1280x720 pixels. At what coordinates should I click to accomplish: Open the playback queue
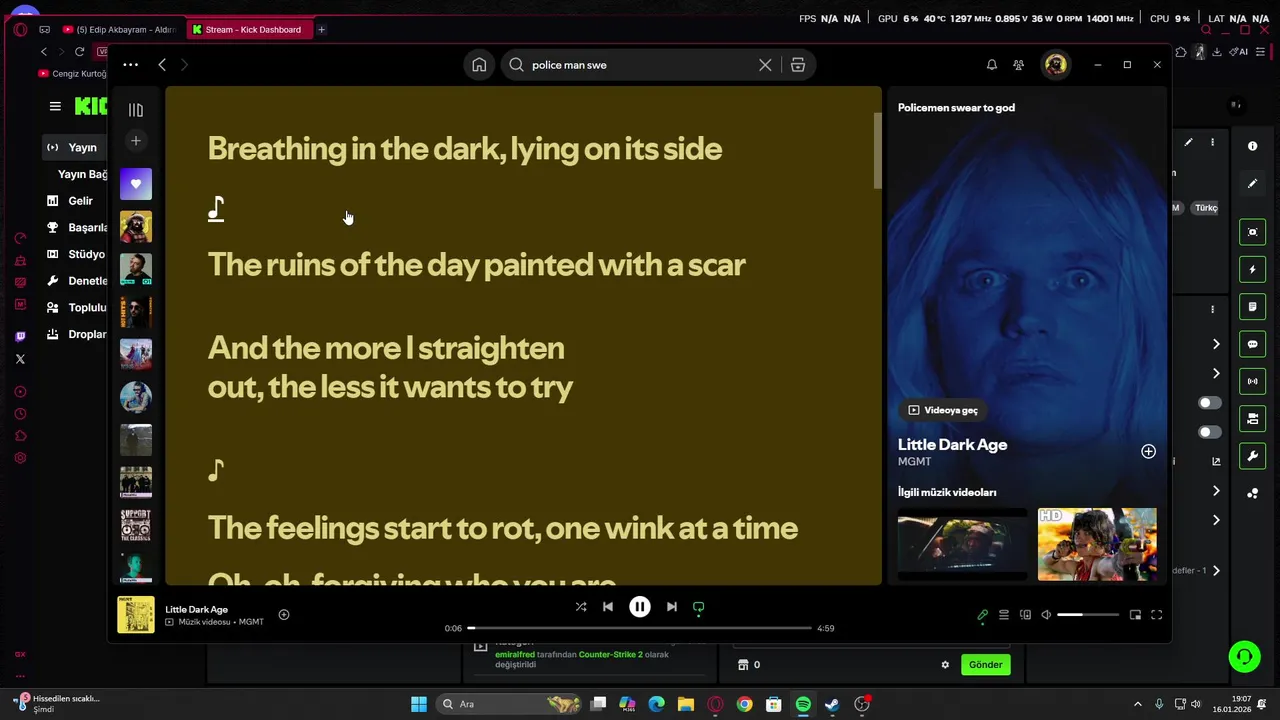point(1004,615)
